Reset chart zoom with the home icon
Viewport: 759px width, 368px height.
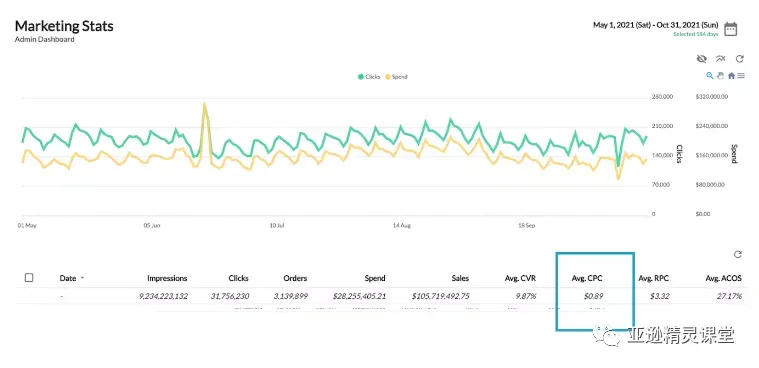[731, 76]
